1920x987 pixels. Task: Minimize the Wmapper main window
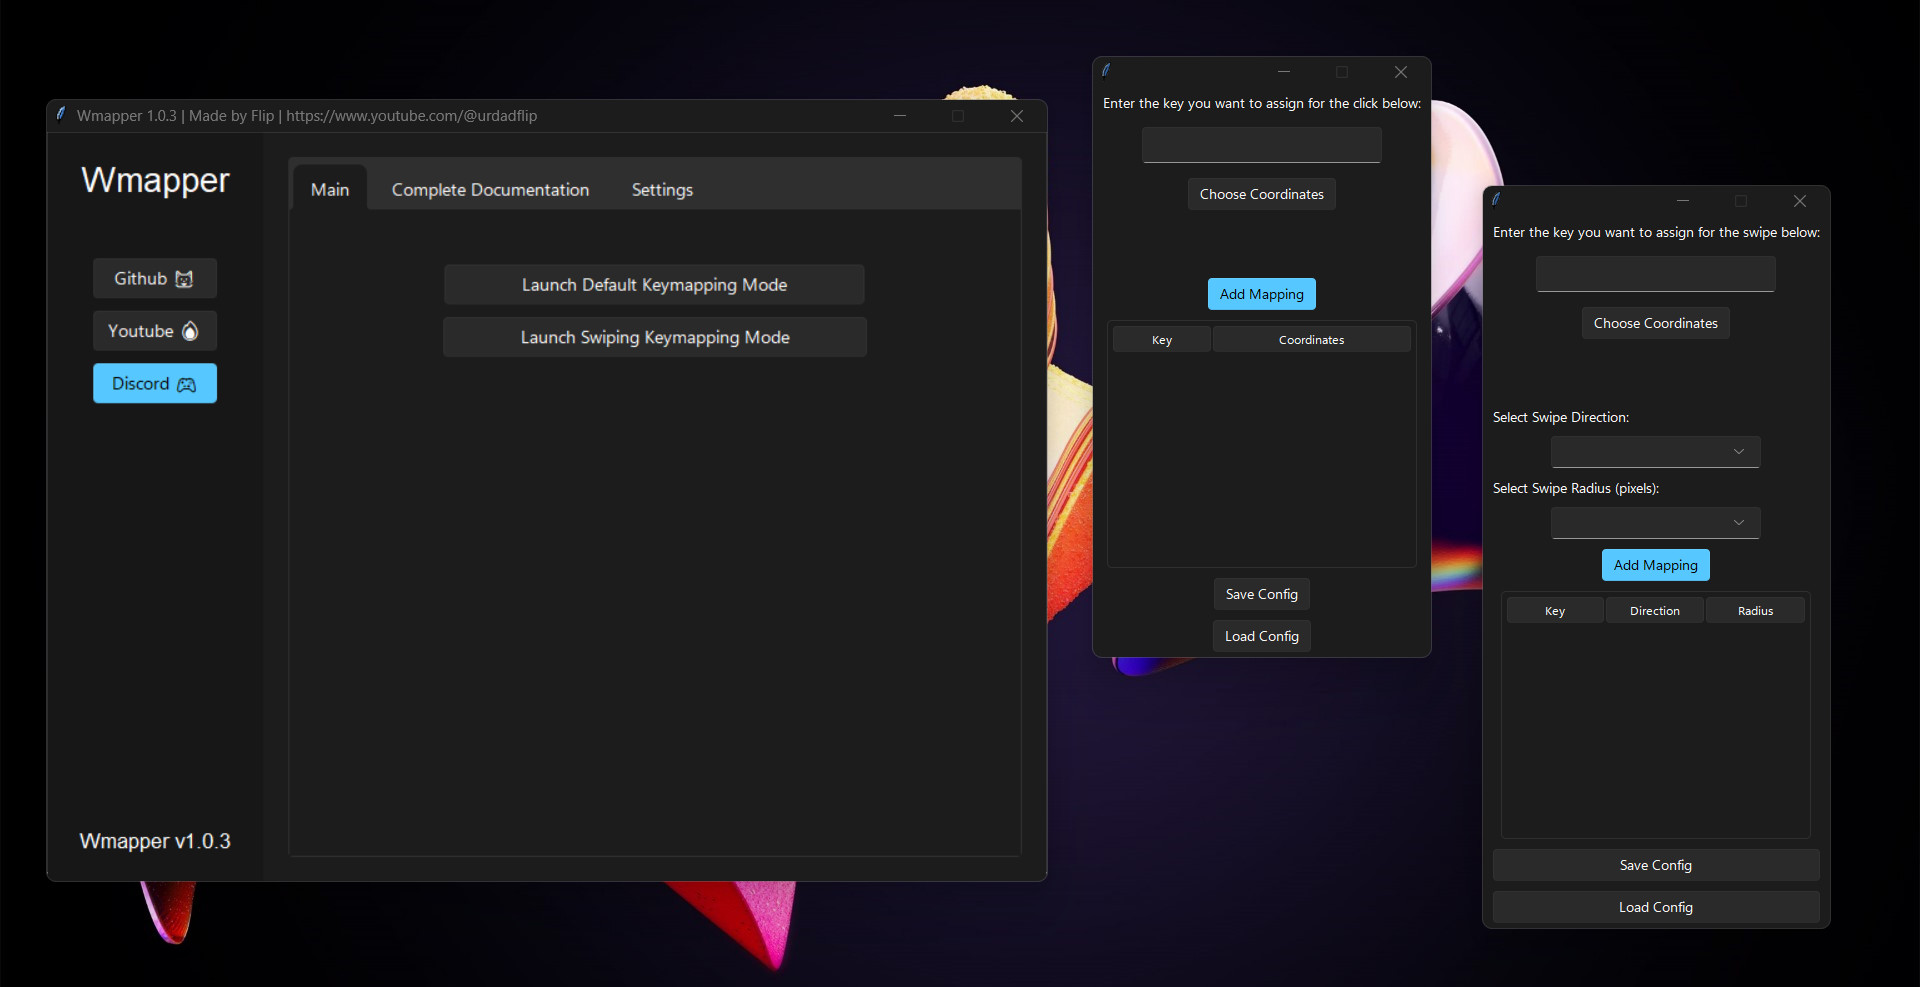(x=900, y=116)
